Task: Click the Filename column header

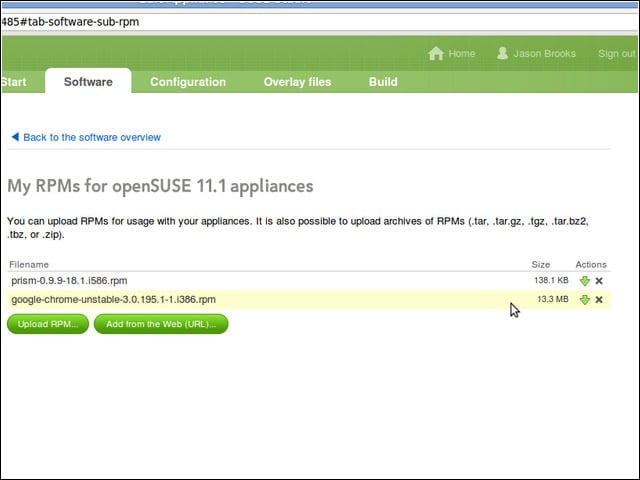Action: pos(29,264)
